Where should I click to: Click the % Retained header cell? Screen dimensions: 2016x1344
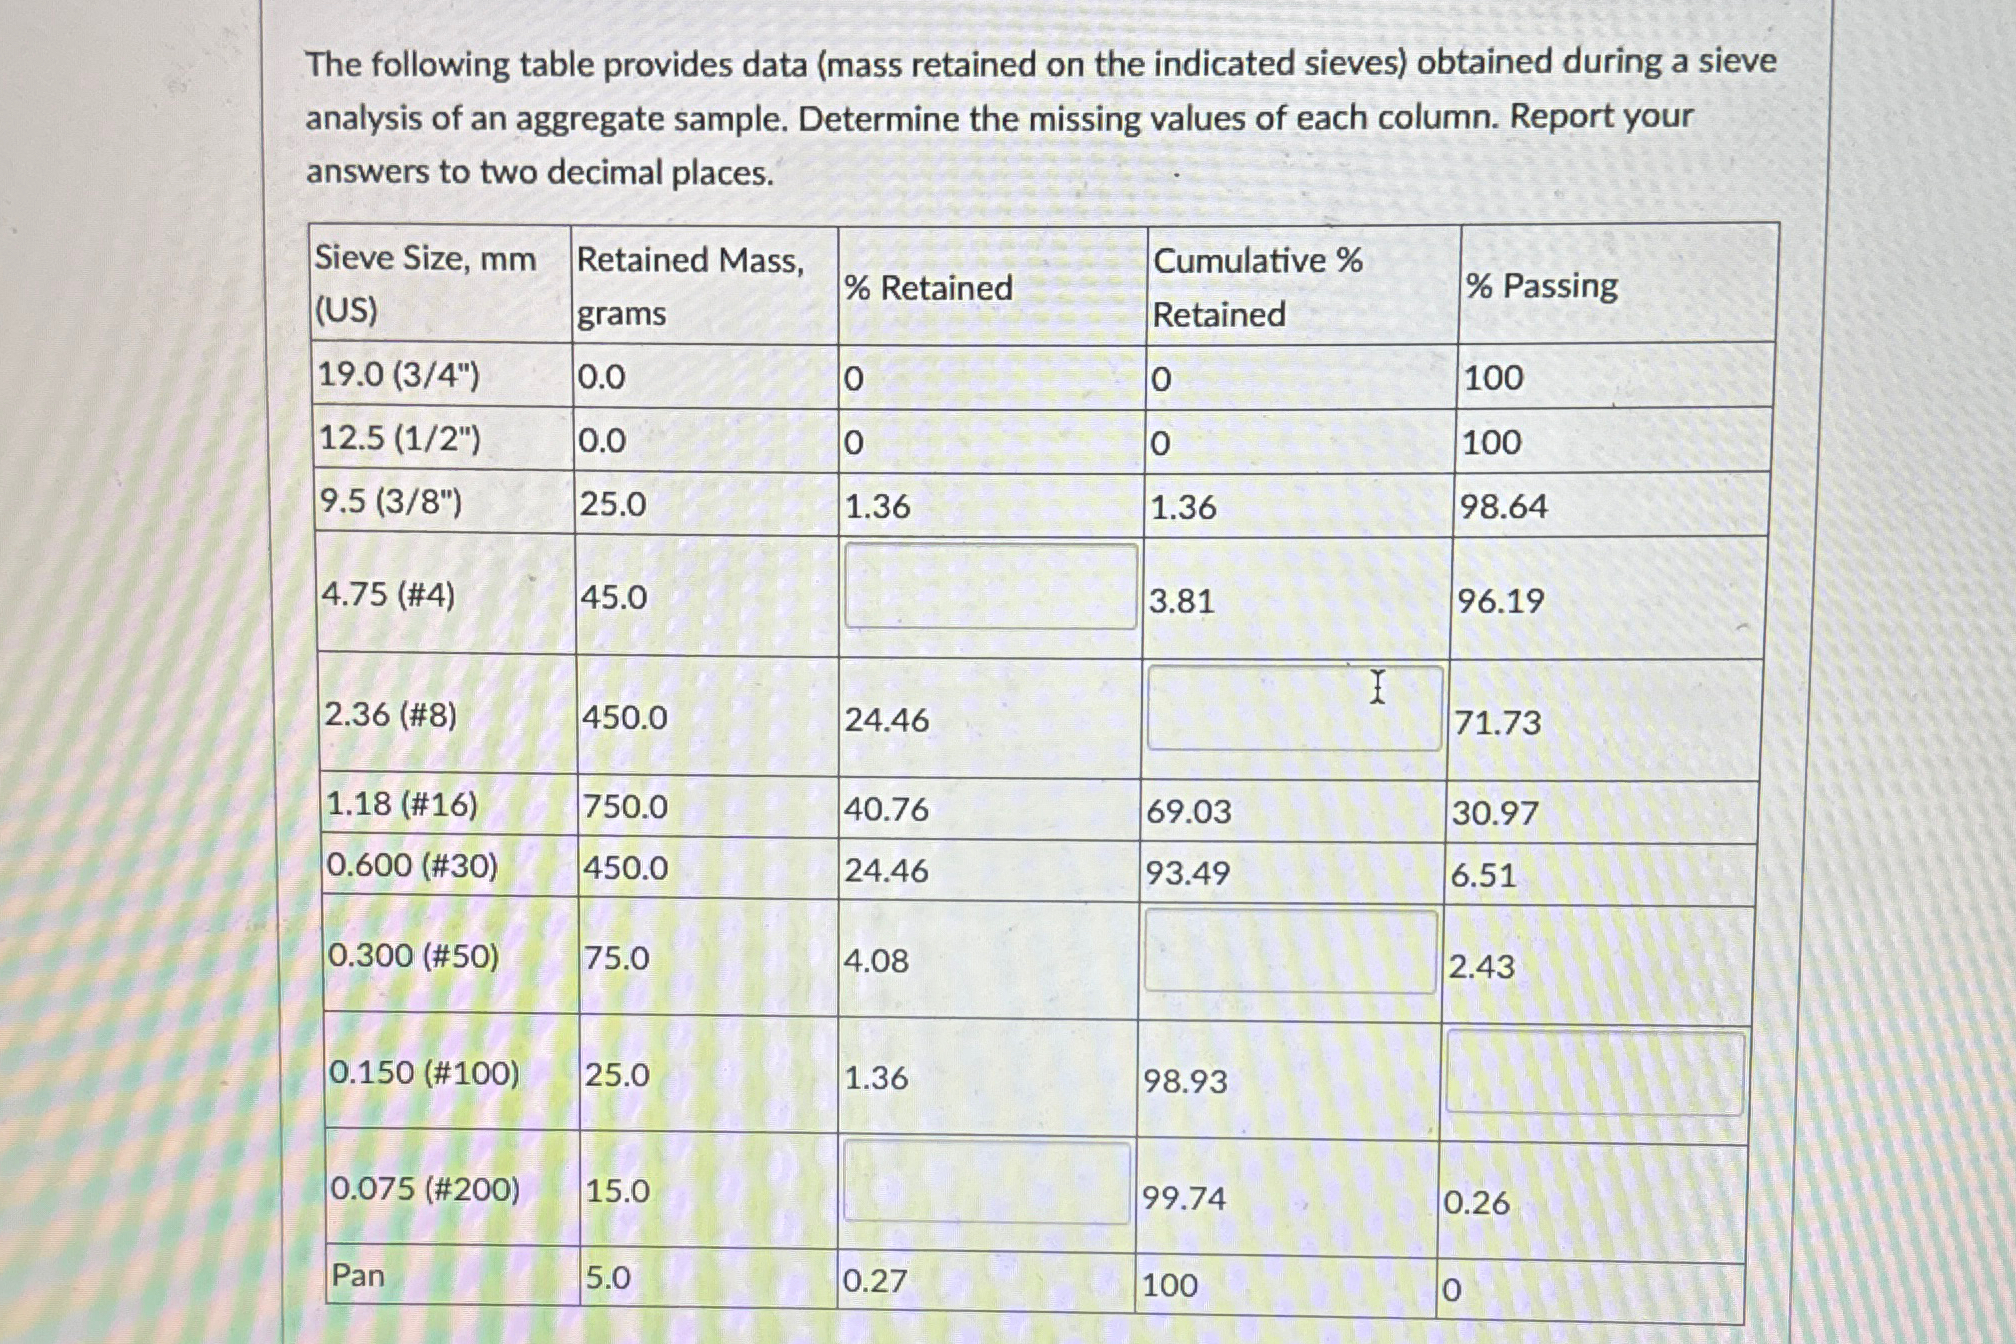(x=927, y=289)
